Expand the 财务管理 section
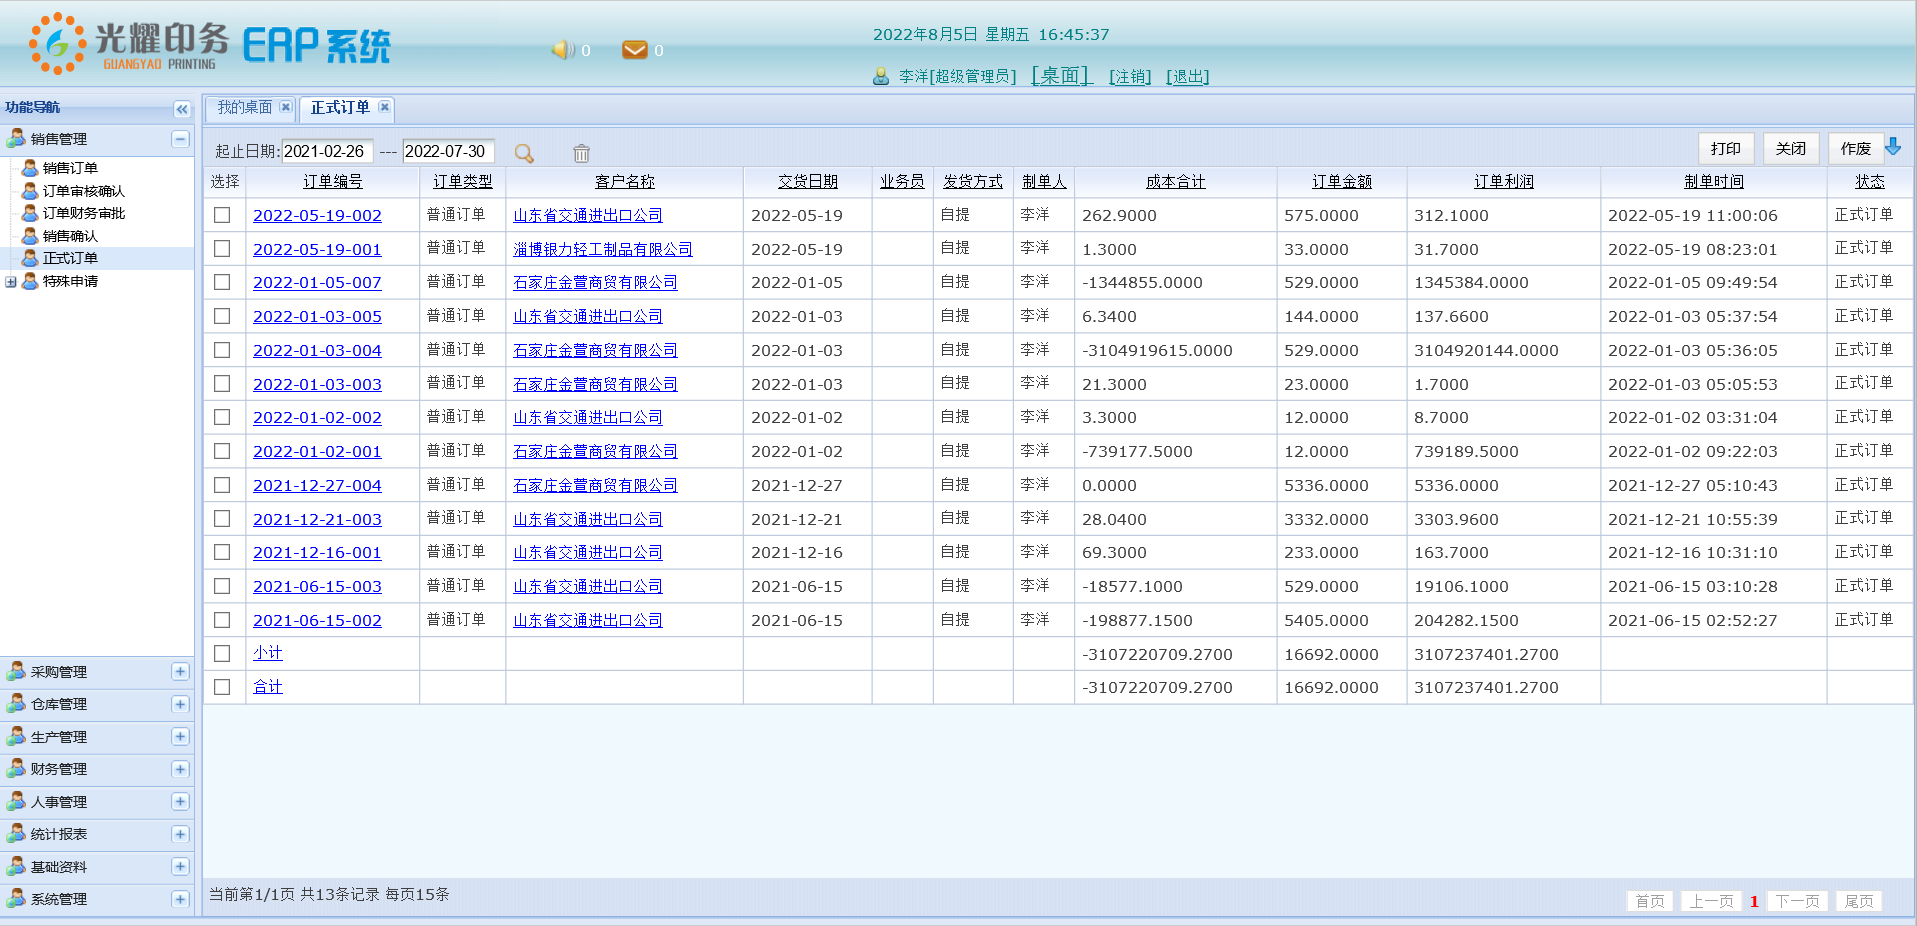The image size is (1917, 926). click(180, 769)
